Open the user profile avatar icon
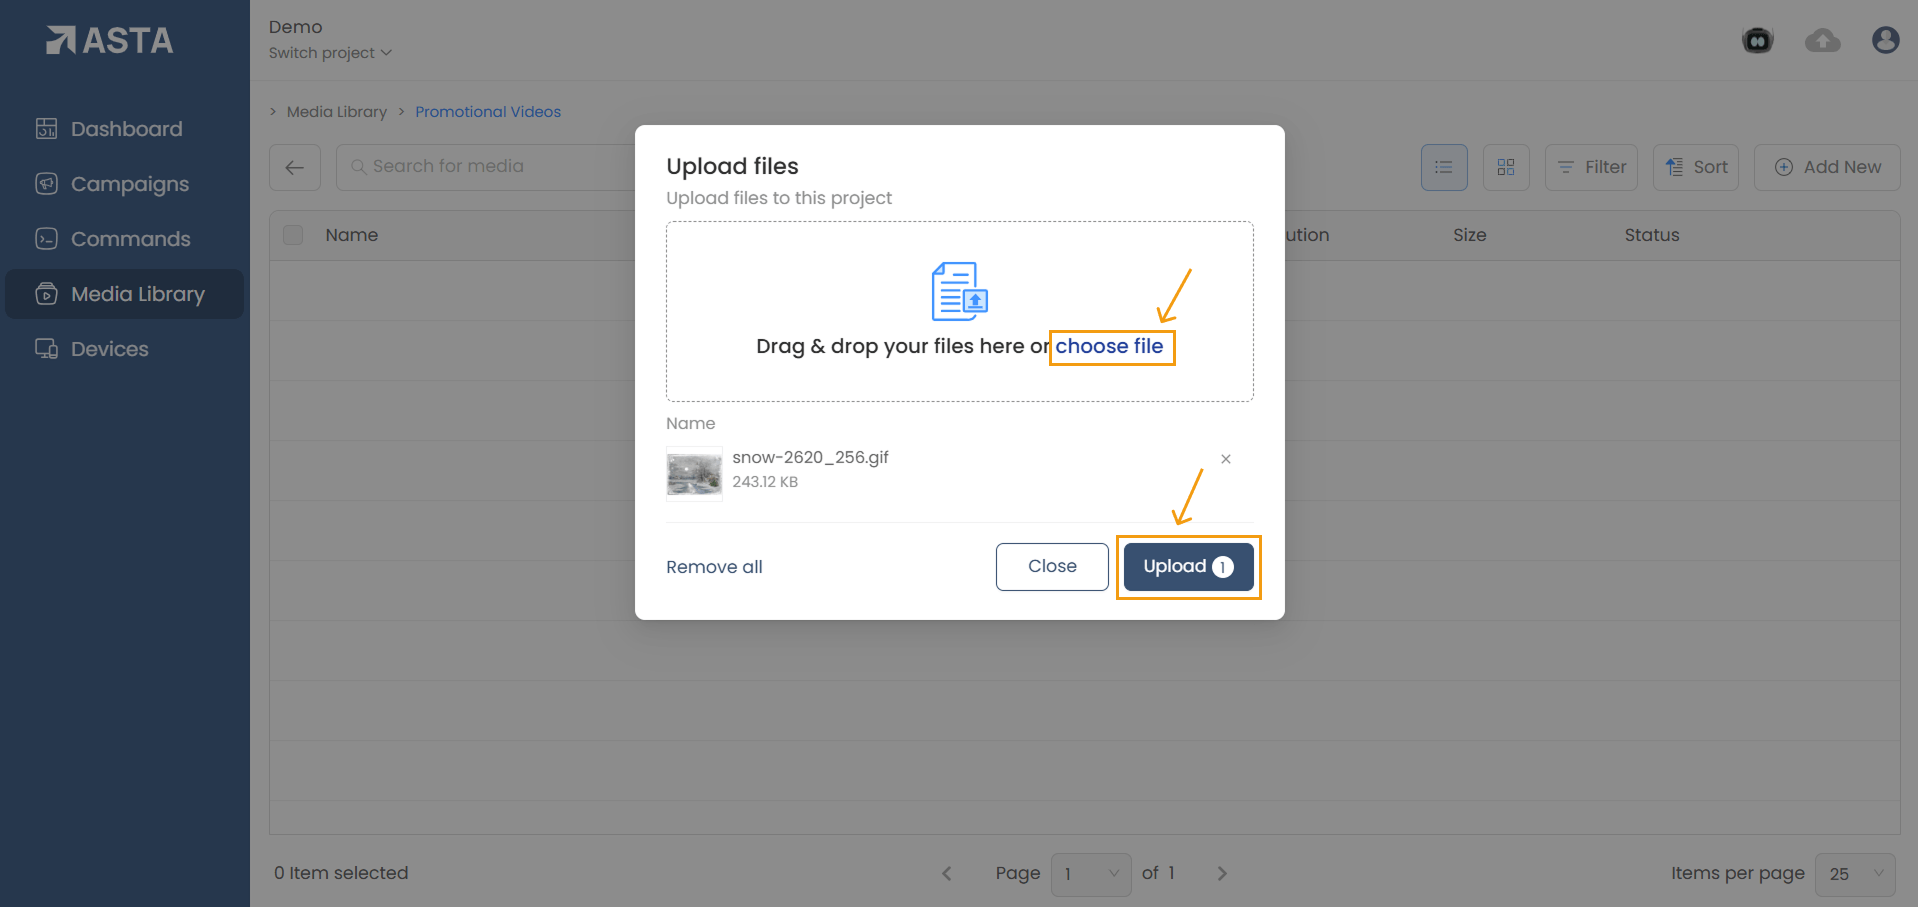Viewport: 1918px width, 907px height. (x=1885, y=40)
